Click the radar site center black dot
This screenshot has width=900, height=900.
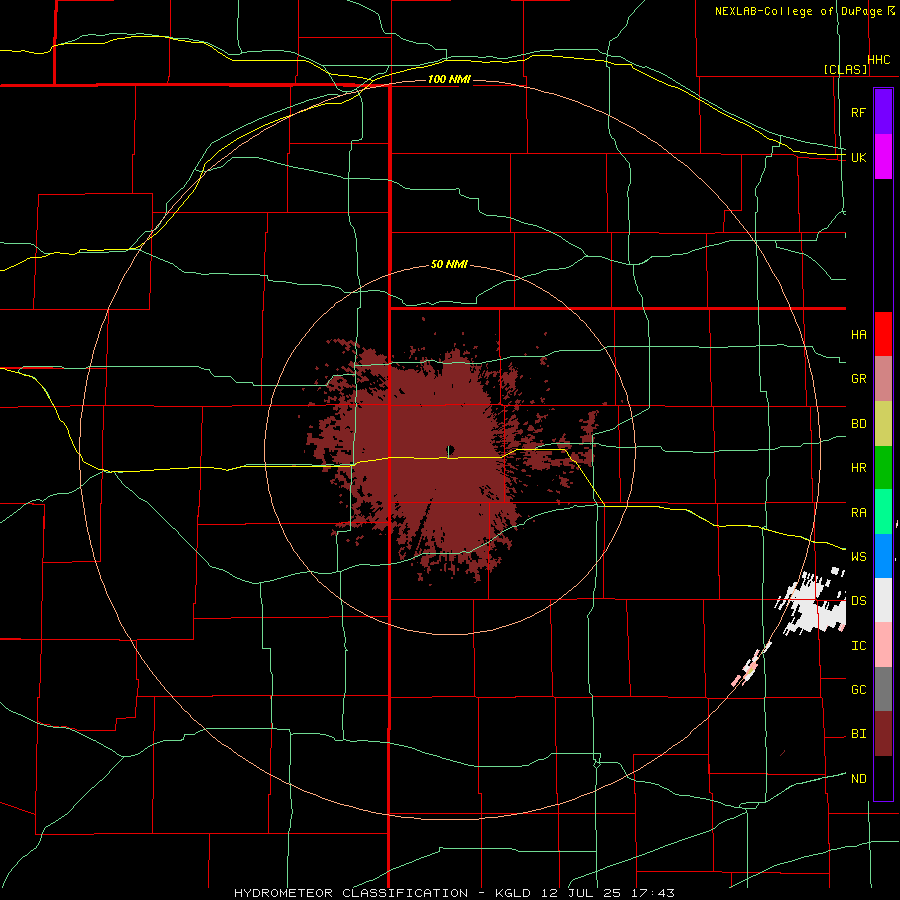(451, 449)
